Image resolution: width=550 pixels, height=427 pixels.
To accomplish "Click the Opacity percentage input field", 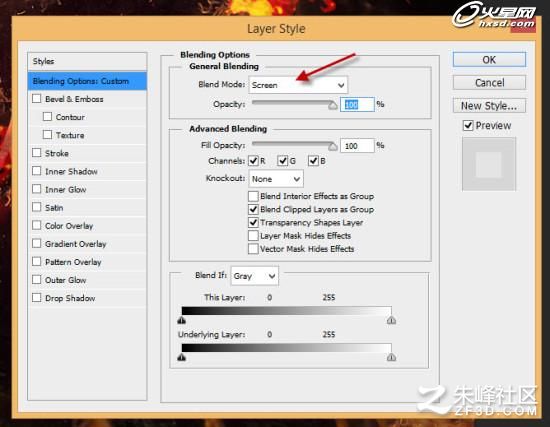I will coord(357,105).
